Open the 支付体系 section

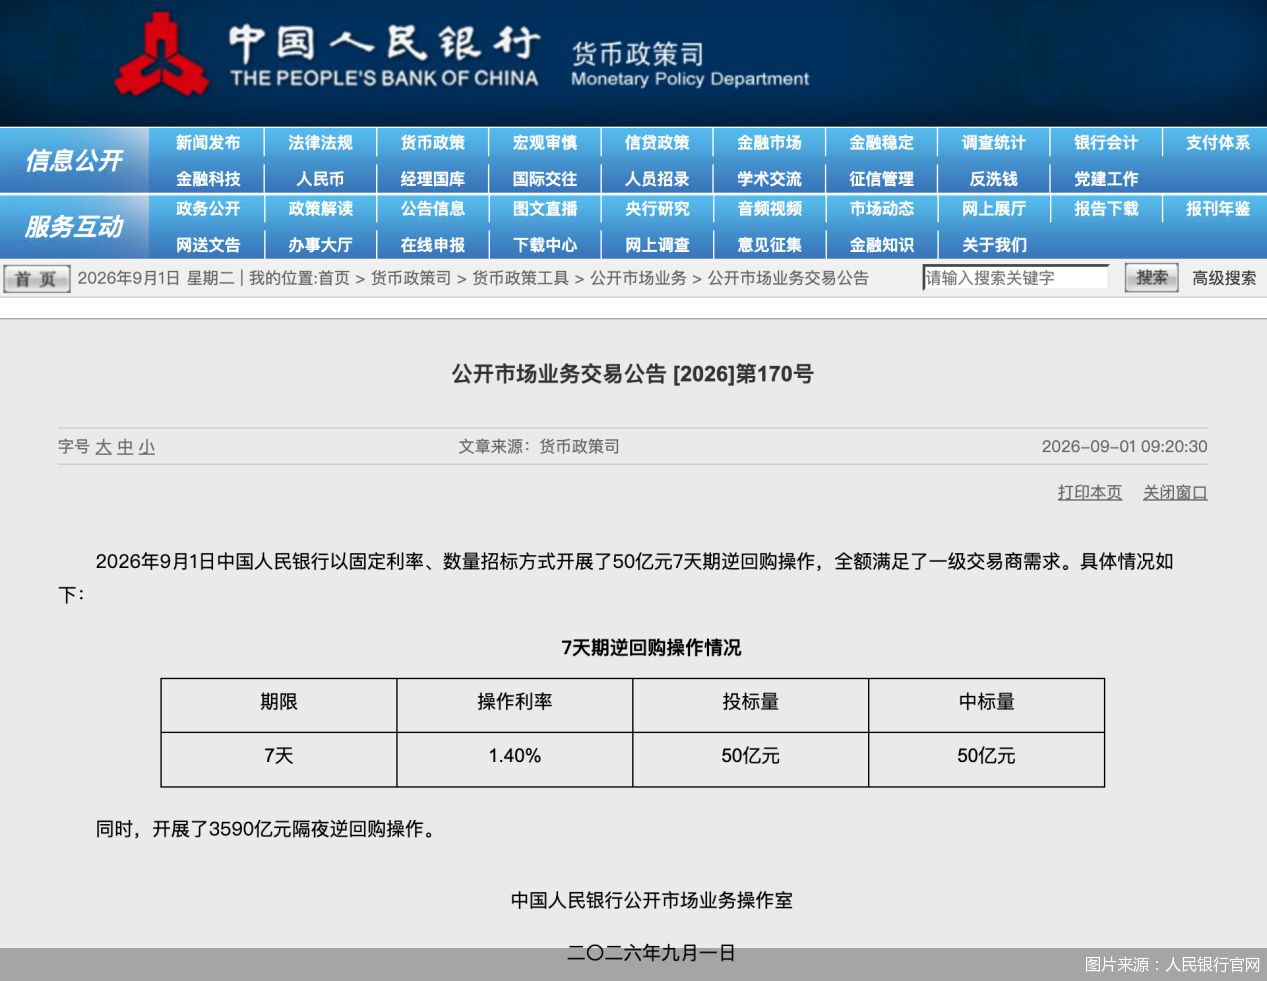coord(1218,143)
